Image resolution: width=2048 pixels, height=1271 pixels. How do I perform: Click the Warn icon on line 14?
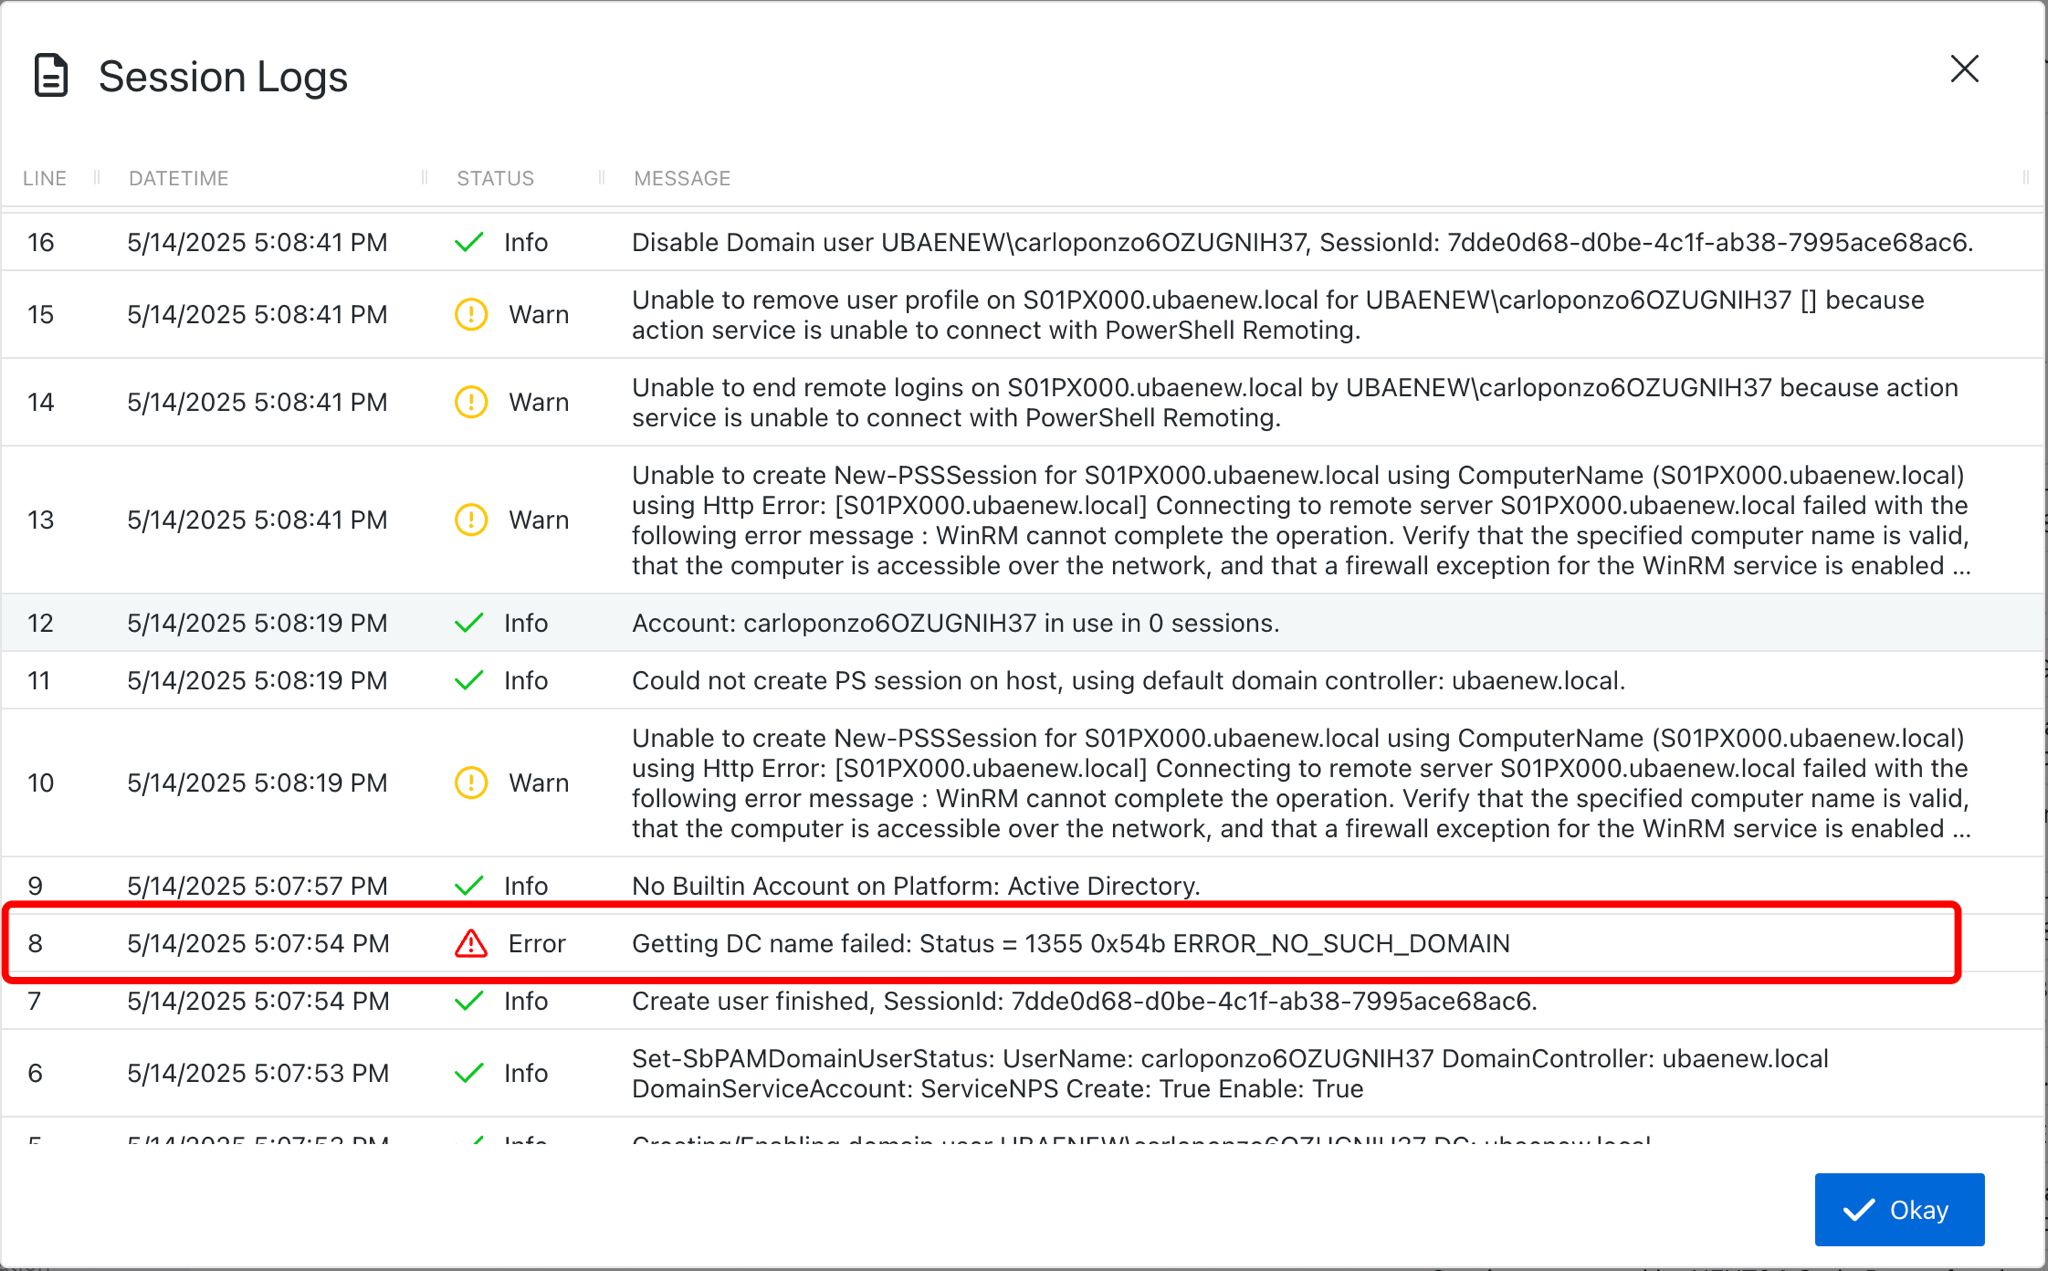pos(471,402)
